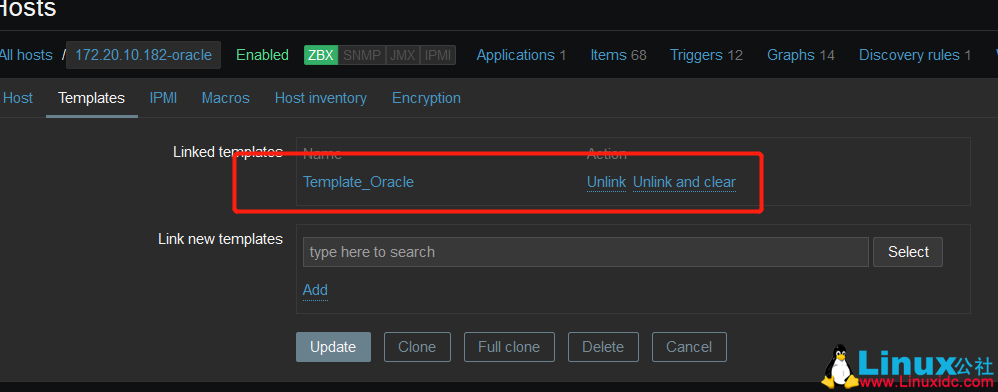The image size is (998, 392).
Task: Click the Clone button
Action: tap(417, 347)
